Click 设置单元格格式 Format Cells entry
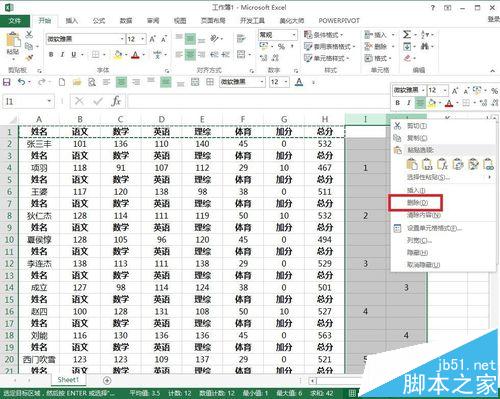This screenshot has width=500, height=399. [434, 228]
